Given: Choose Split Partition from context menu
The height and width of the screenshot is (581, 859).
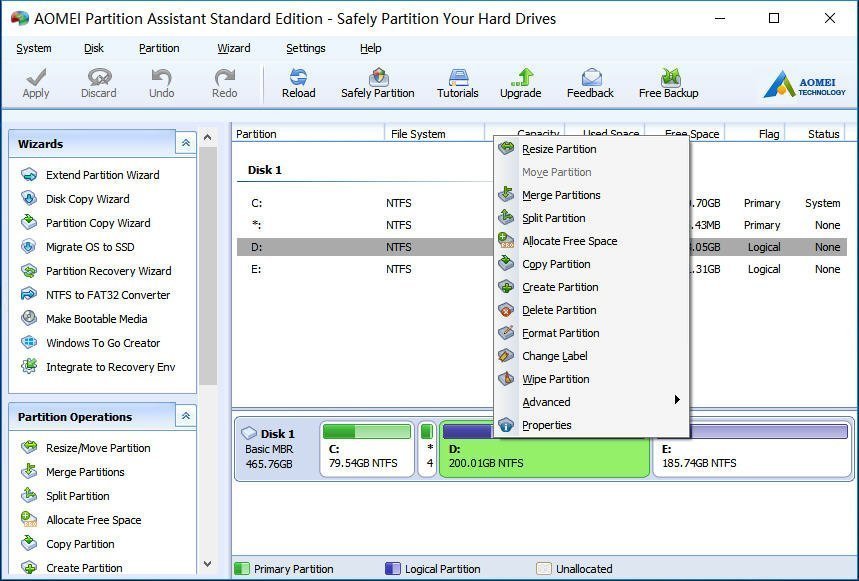Looking at the screenshot, I should point(591,218).
